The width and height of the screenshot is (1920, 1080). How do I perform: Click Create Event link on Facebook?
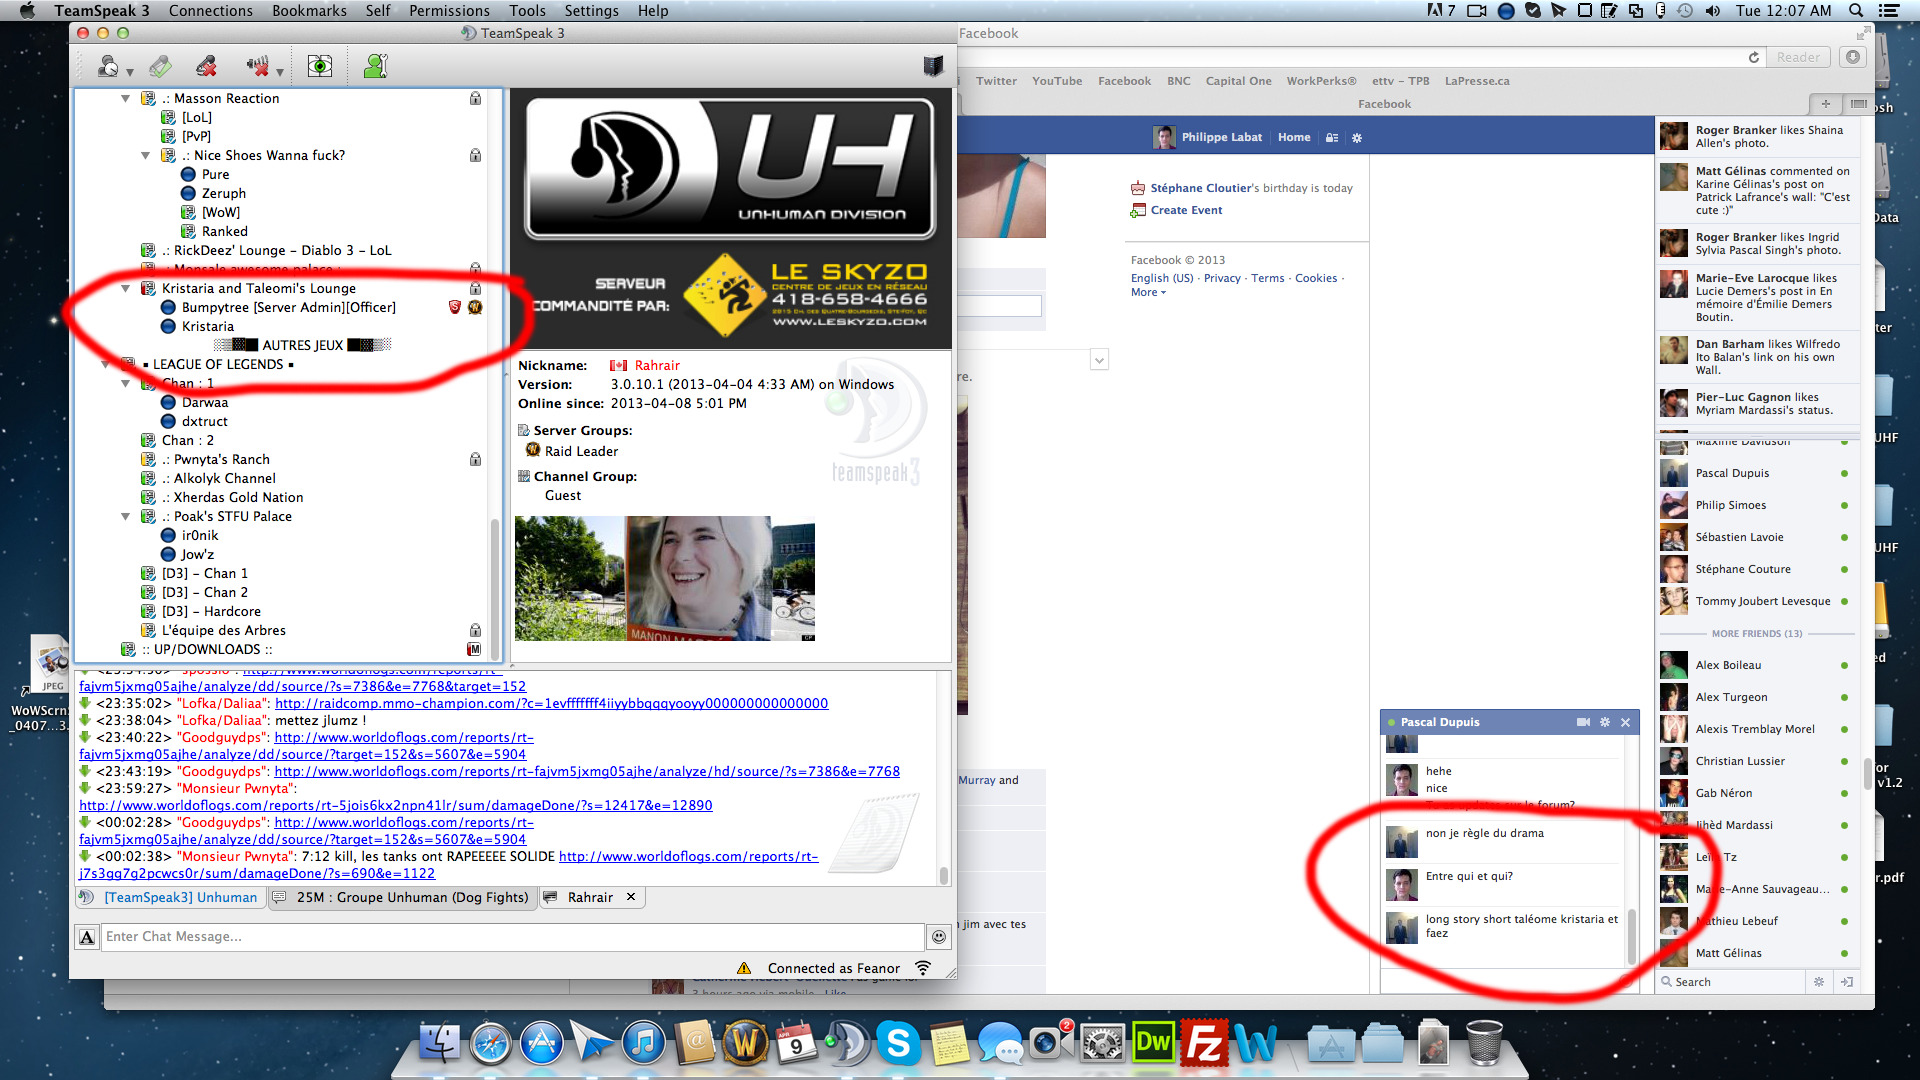coord(1186,210)
